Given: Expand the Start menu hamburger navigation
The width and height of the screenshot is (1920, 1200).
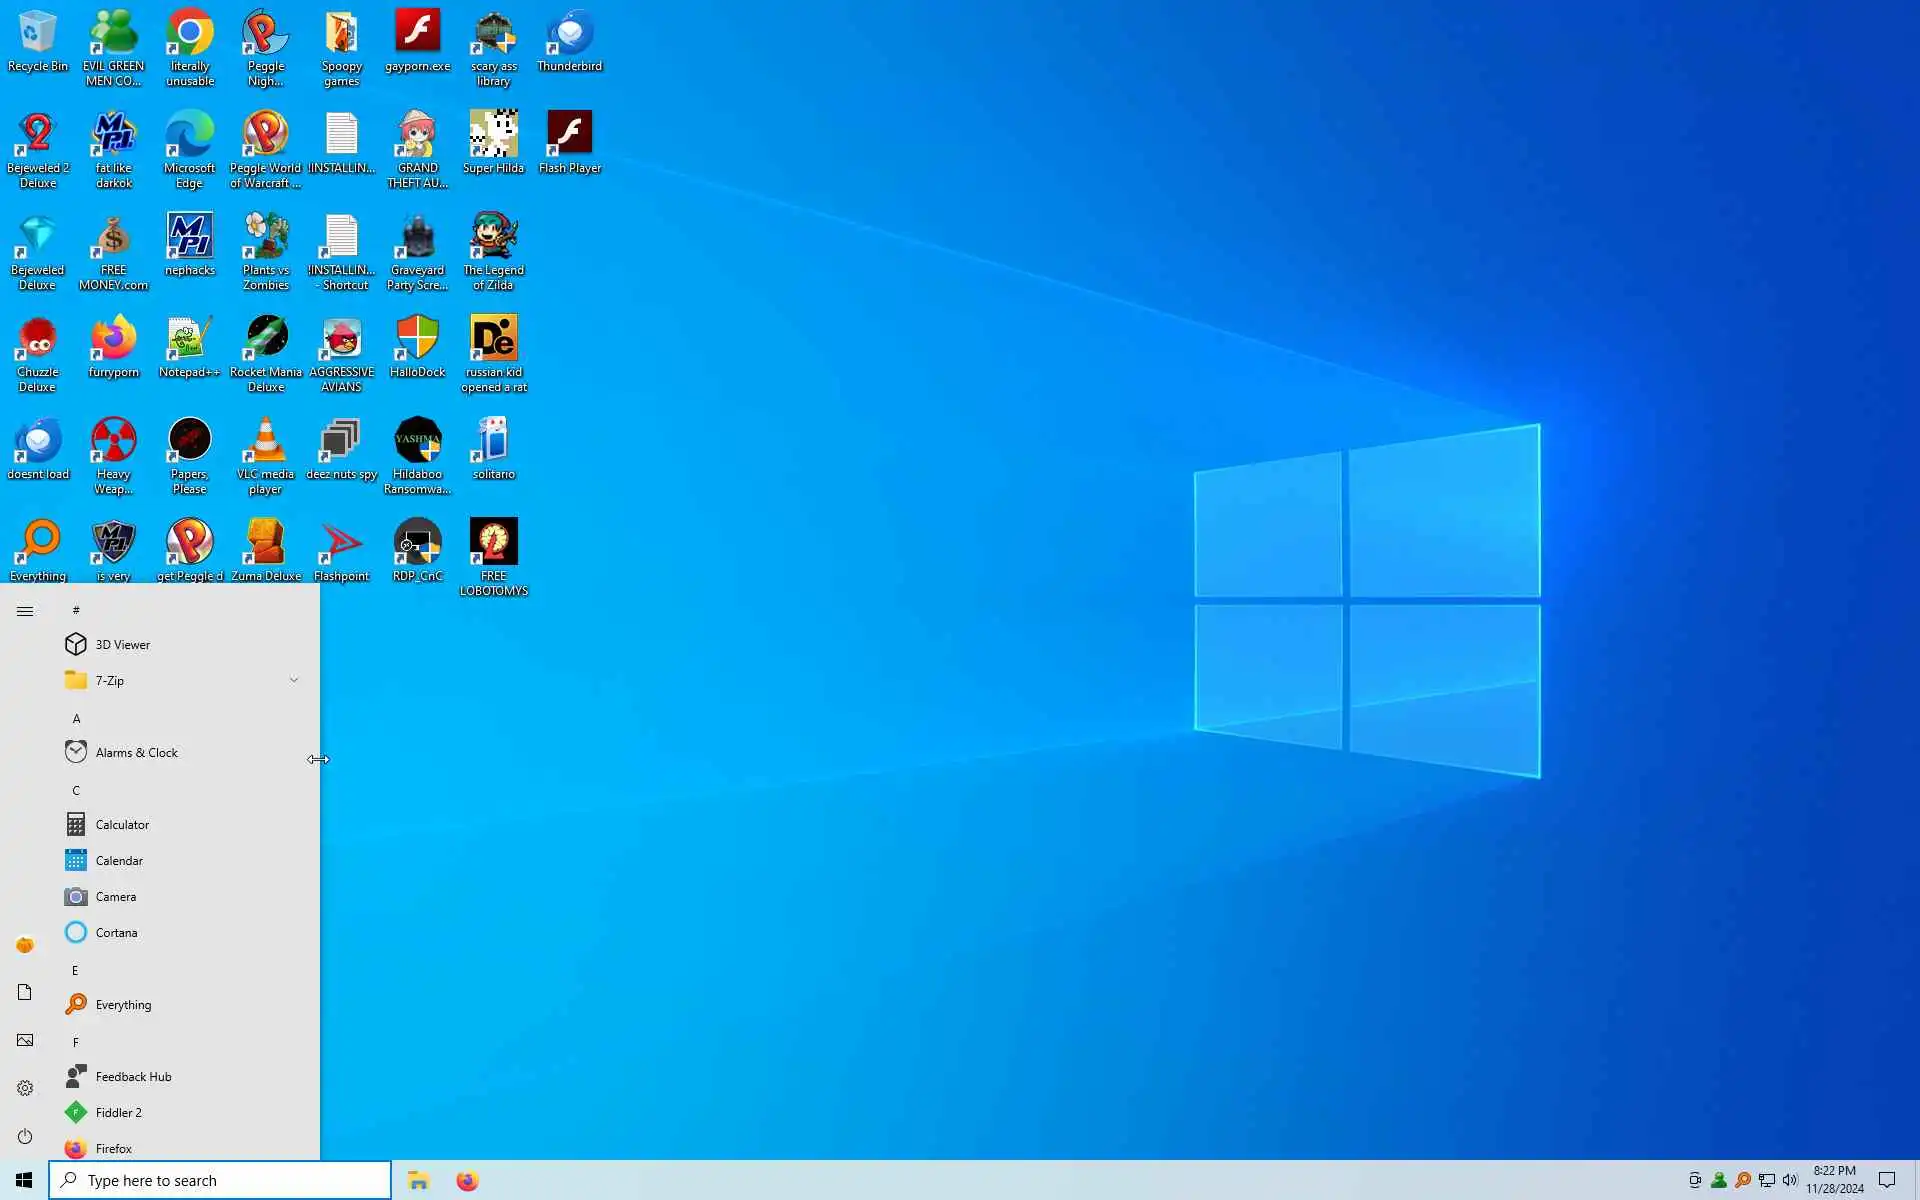Looking at the screenshot, I should [x=25, y=611].
